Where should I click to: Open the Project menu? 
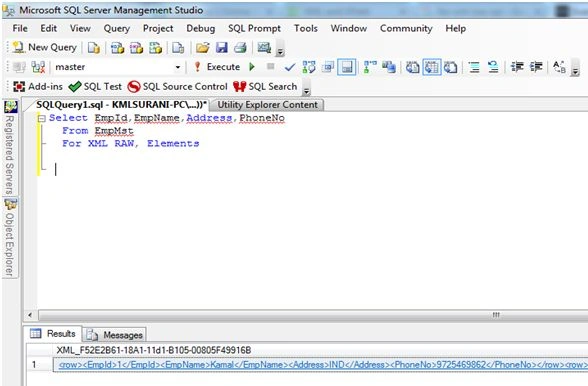tap(158, 29)
